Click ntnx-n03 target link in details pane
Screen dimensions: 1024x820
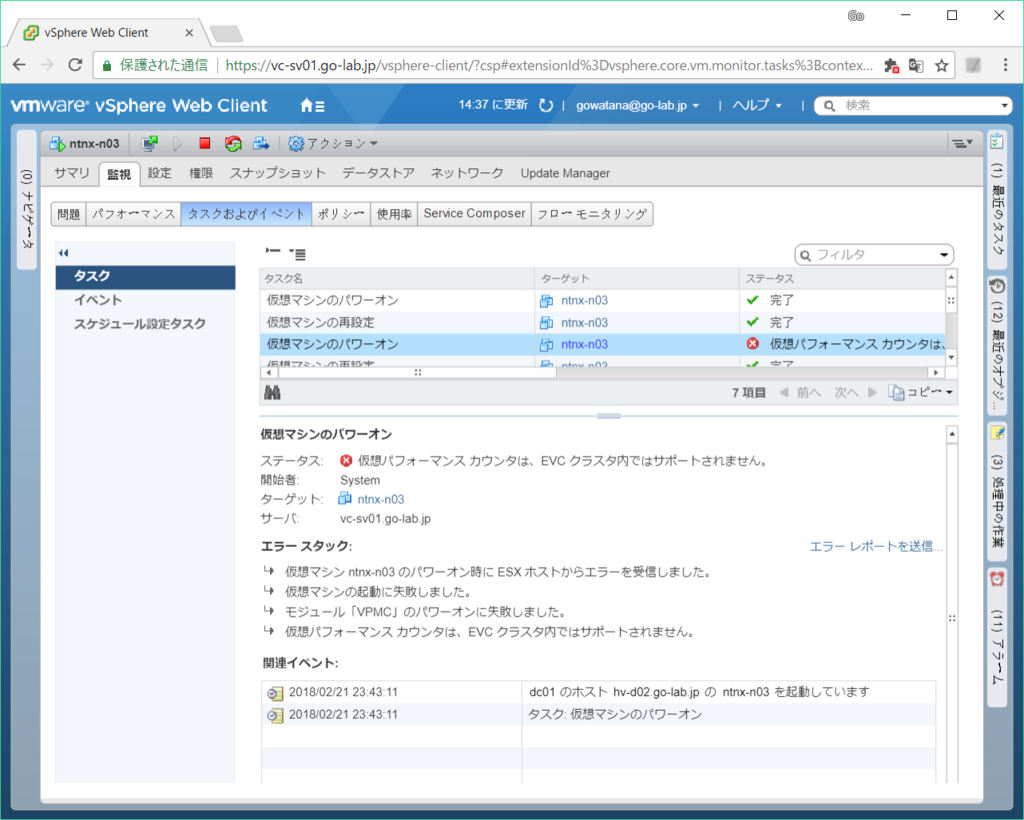click(x=381, y=499)
